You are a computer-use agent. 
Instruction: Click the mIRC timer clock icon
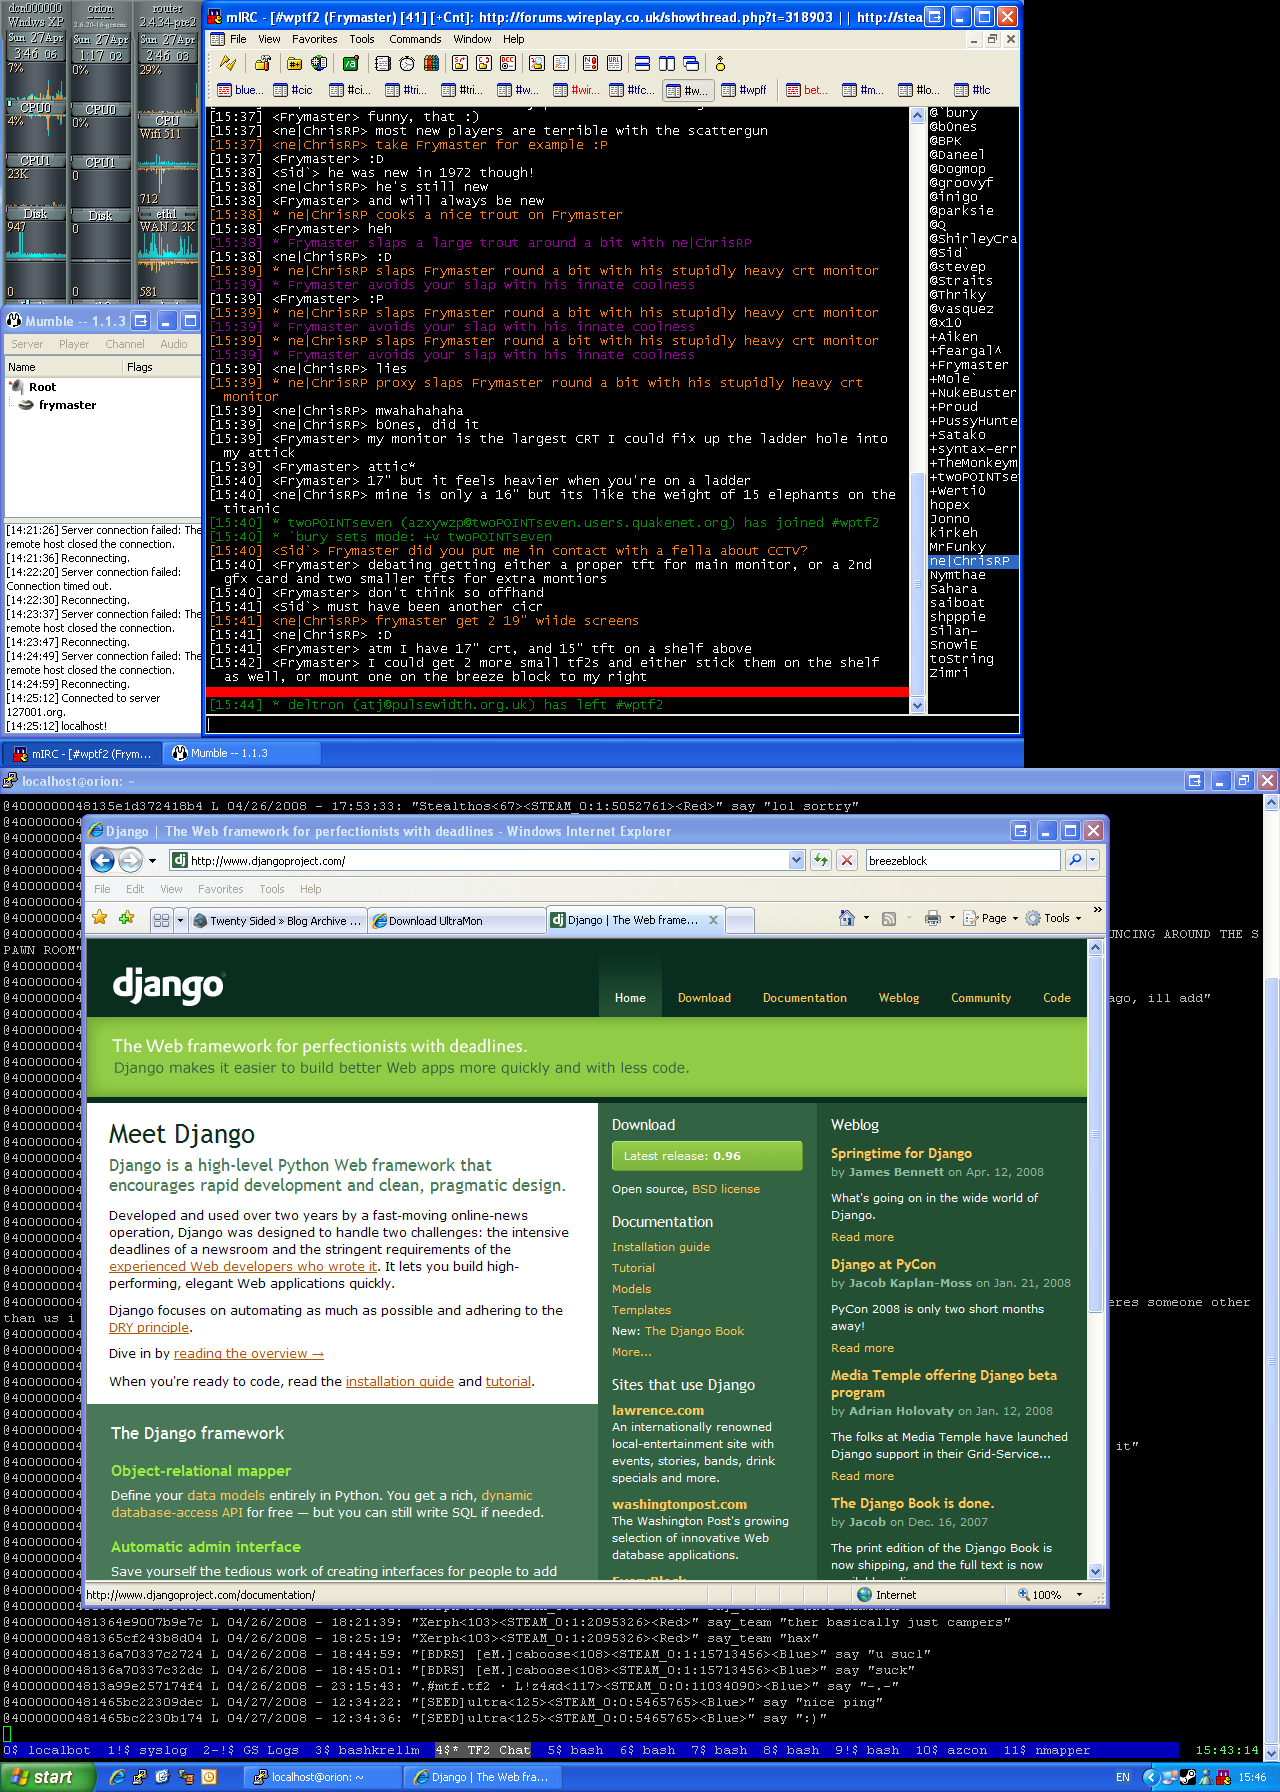(x=407, y=63)
